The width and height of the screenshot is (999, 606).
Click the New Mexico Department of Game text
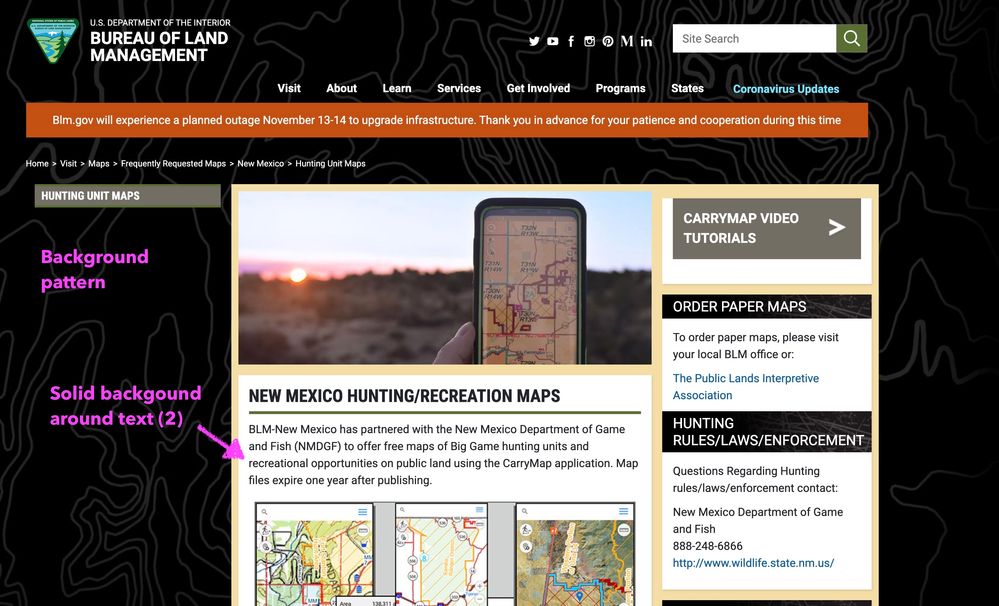758,512
